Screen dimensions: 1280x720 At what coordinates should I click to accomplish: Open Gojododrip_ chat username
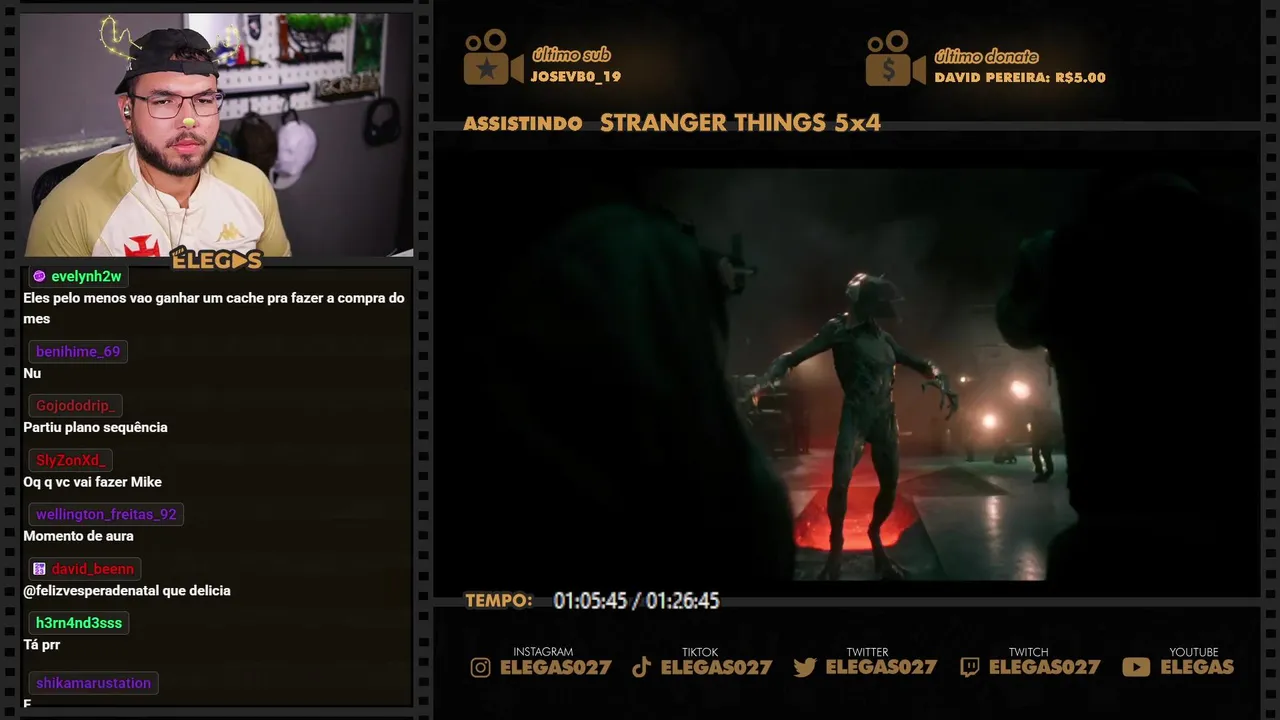coord(76,406)
